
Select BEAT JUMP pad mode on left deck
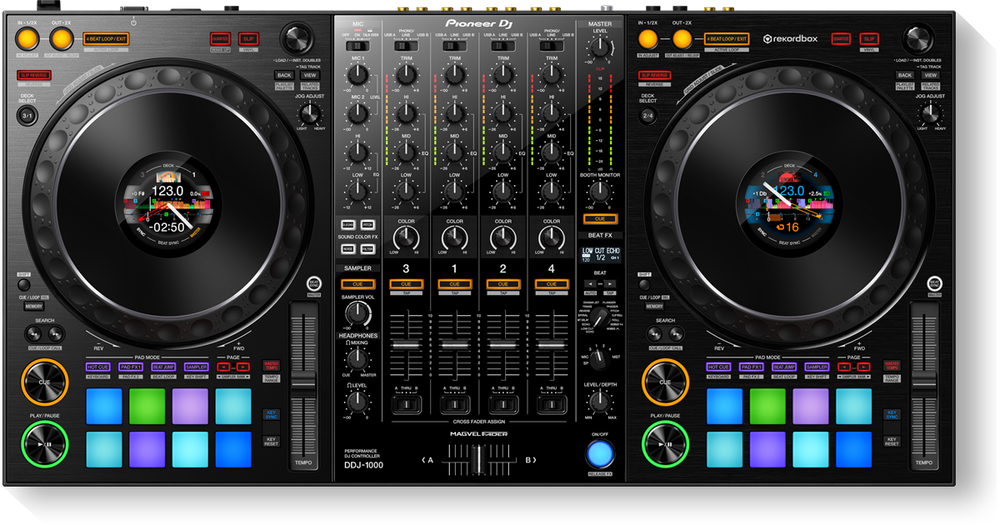(163, 367)
